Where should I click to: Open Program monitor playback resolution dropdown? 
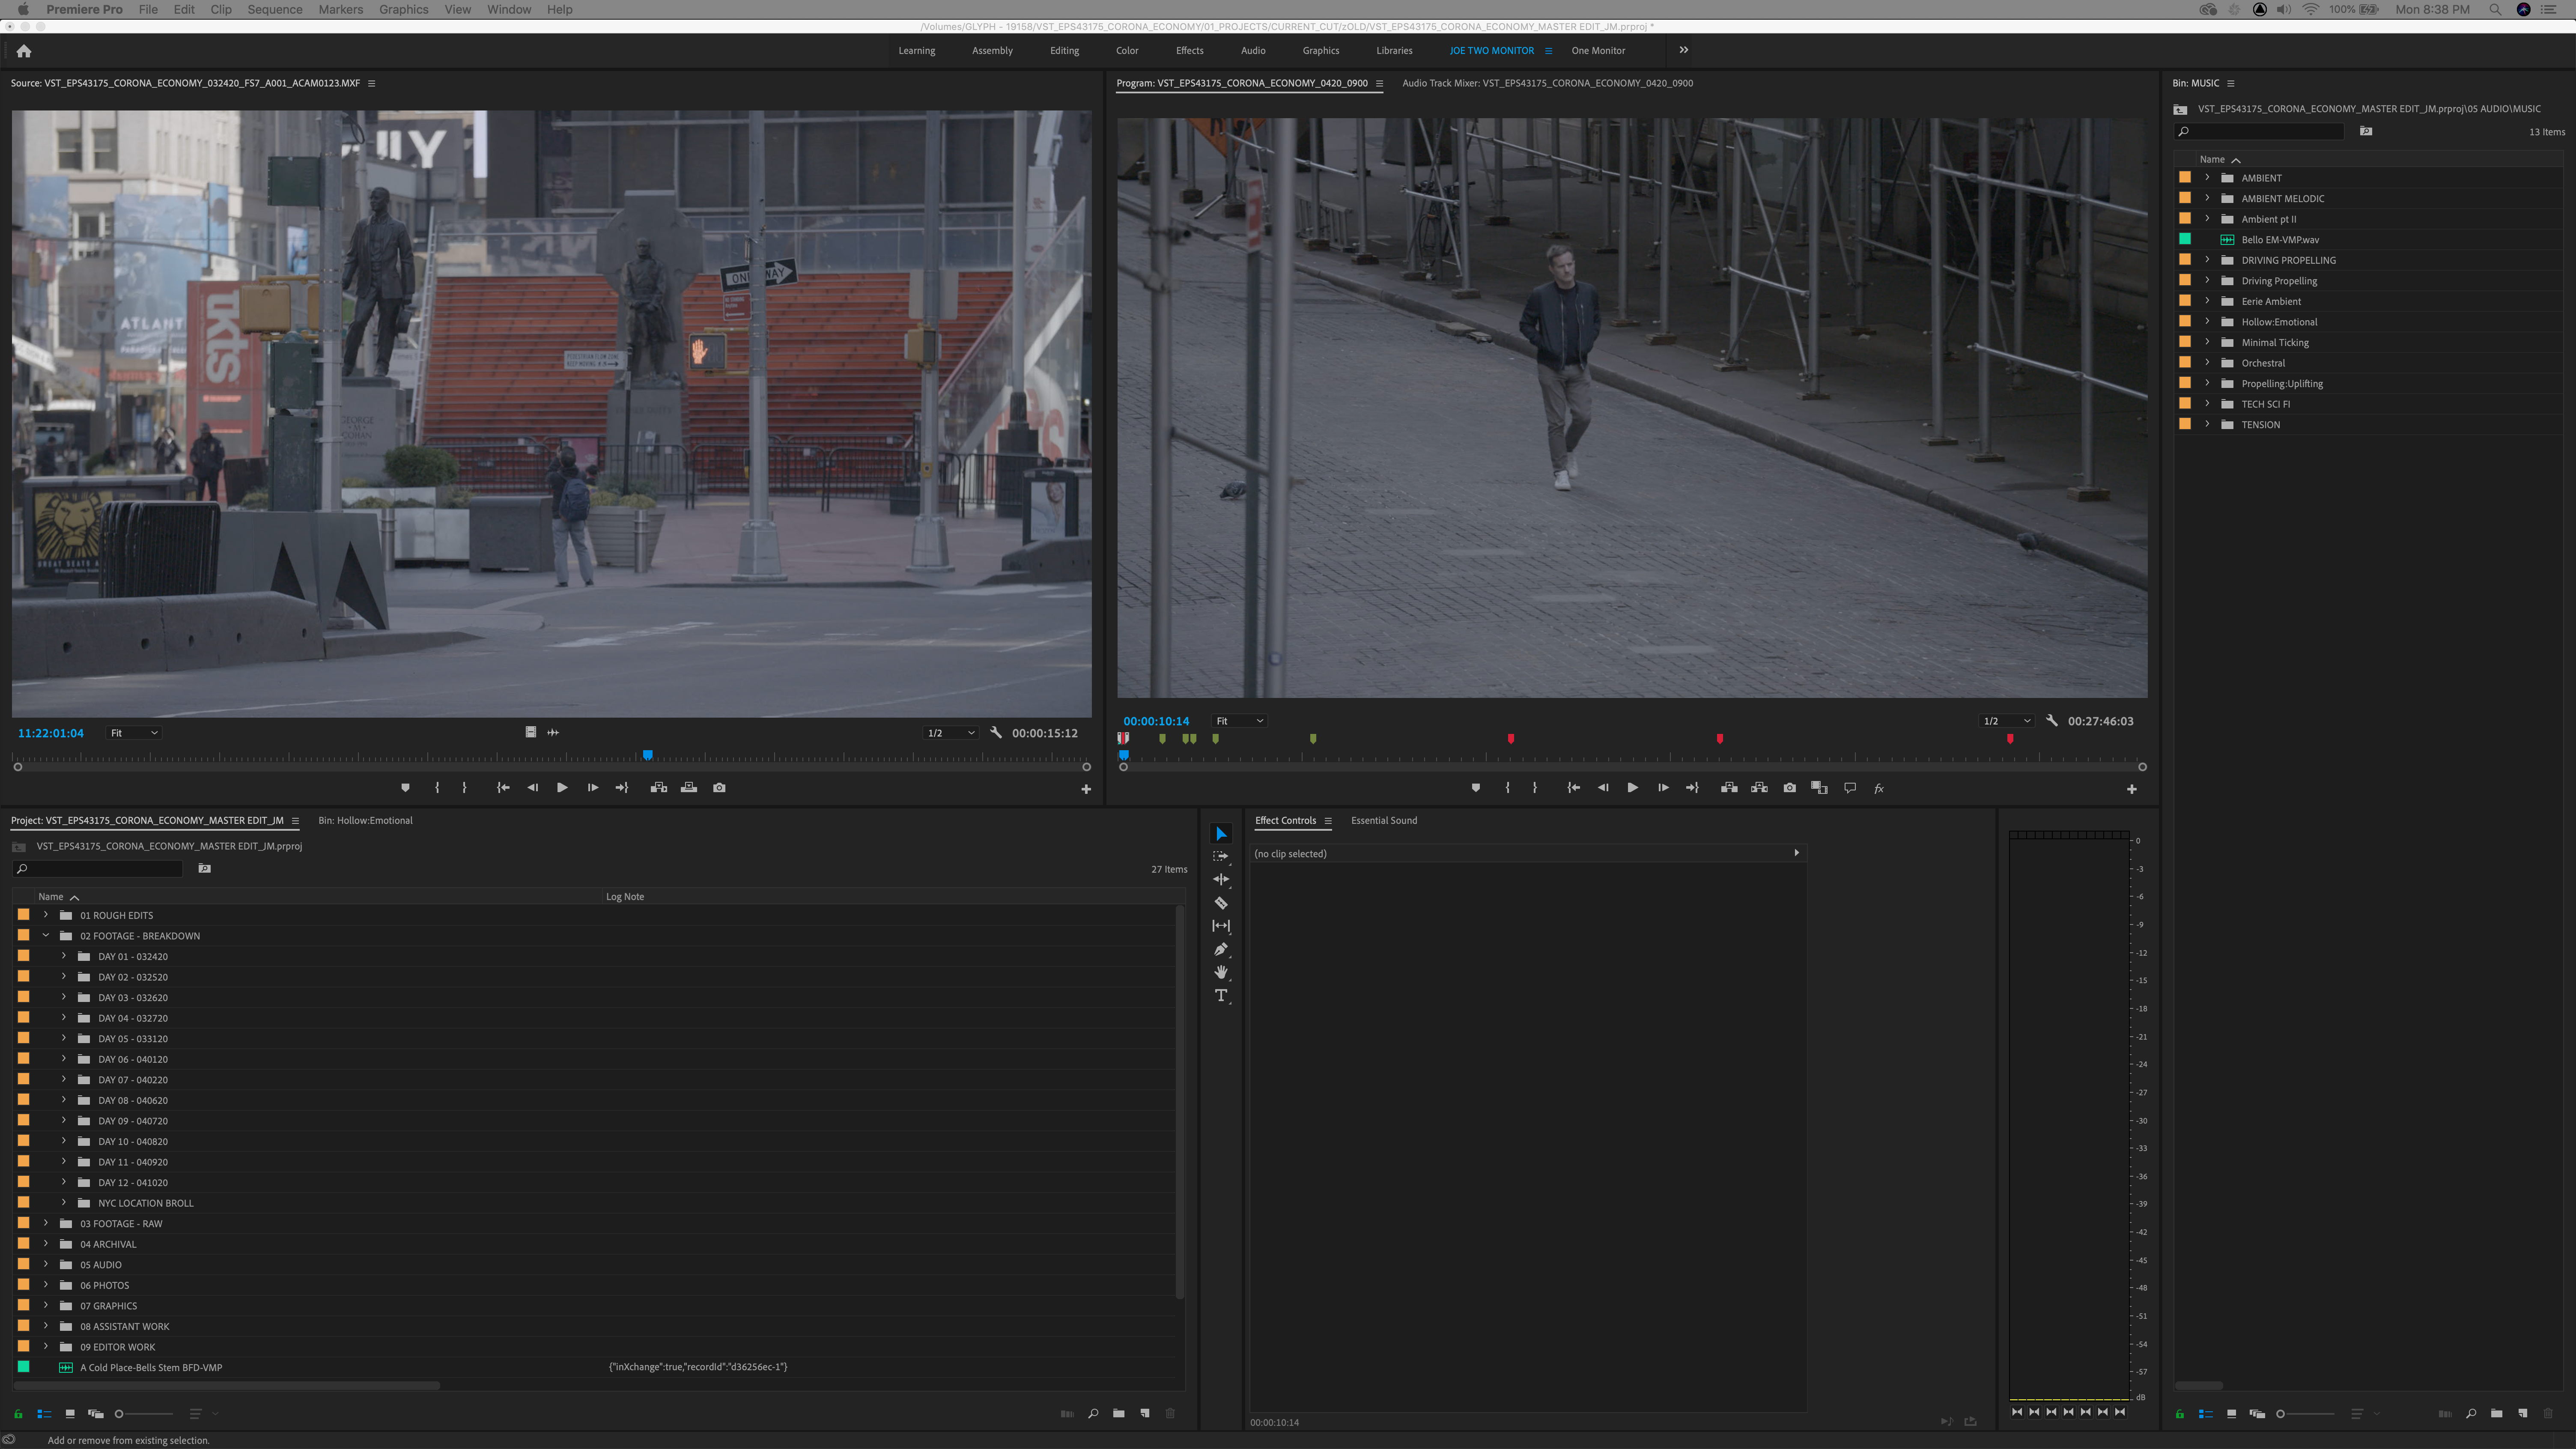click(2007, 721)
